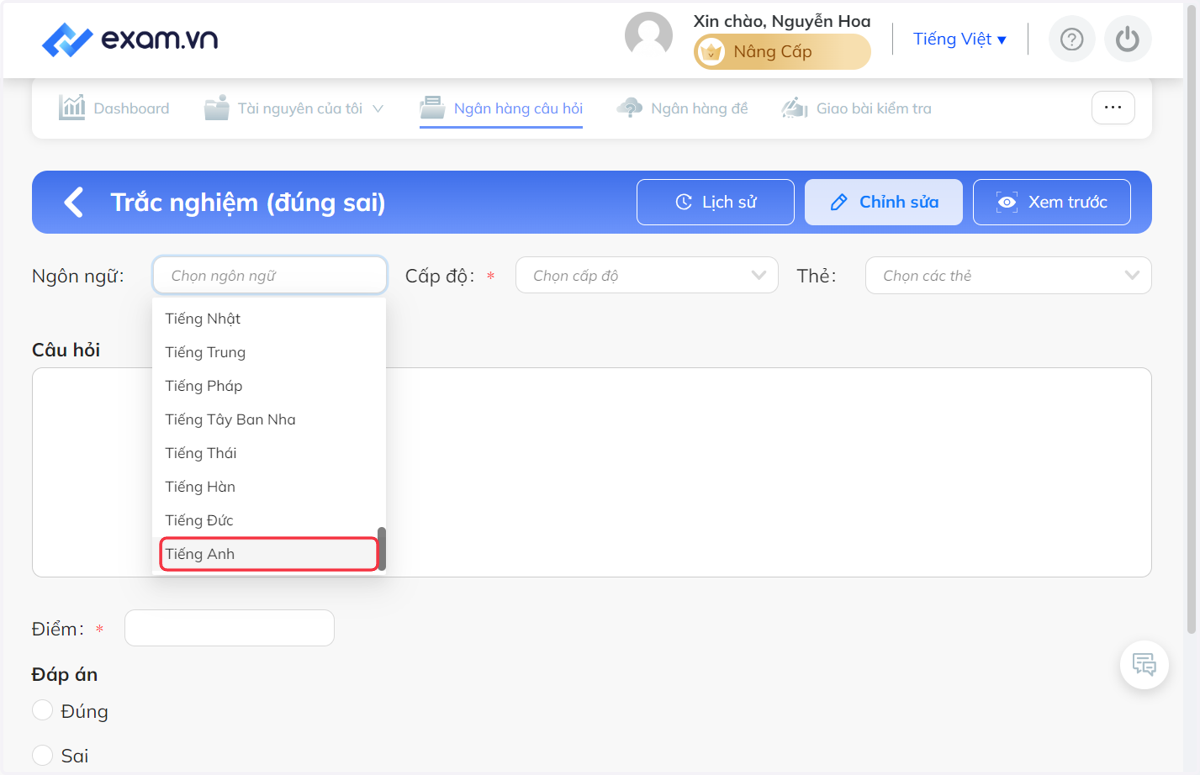Image resolution: width=1200 pixels, height=775 pixels.
Task: Choose Tiếng Anh from the language list
Action: click(x=269, y=554)
